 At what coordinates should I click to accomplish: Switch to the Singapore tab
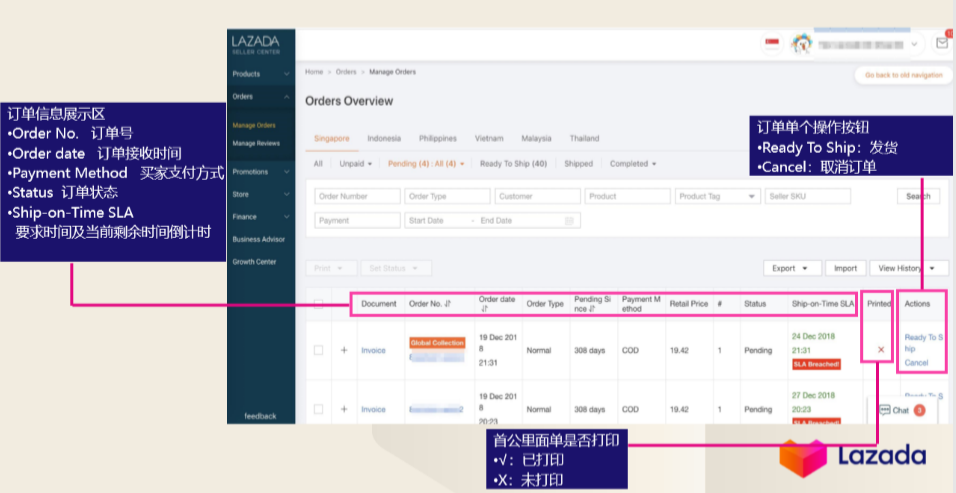point(332,138)
